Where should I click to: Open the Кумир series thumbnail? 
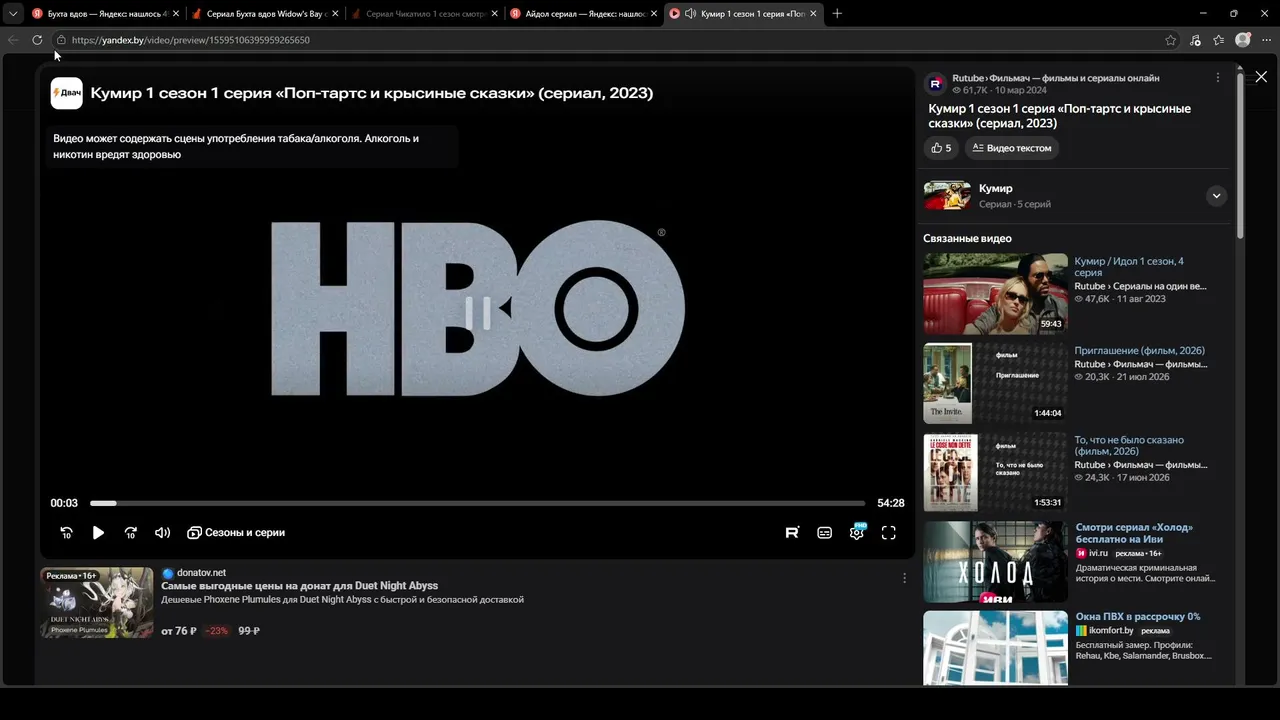(947, 196)
